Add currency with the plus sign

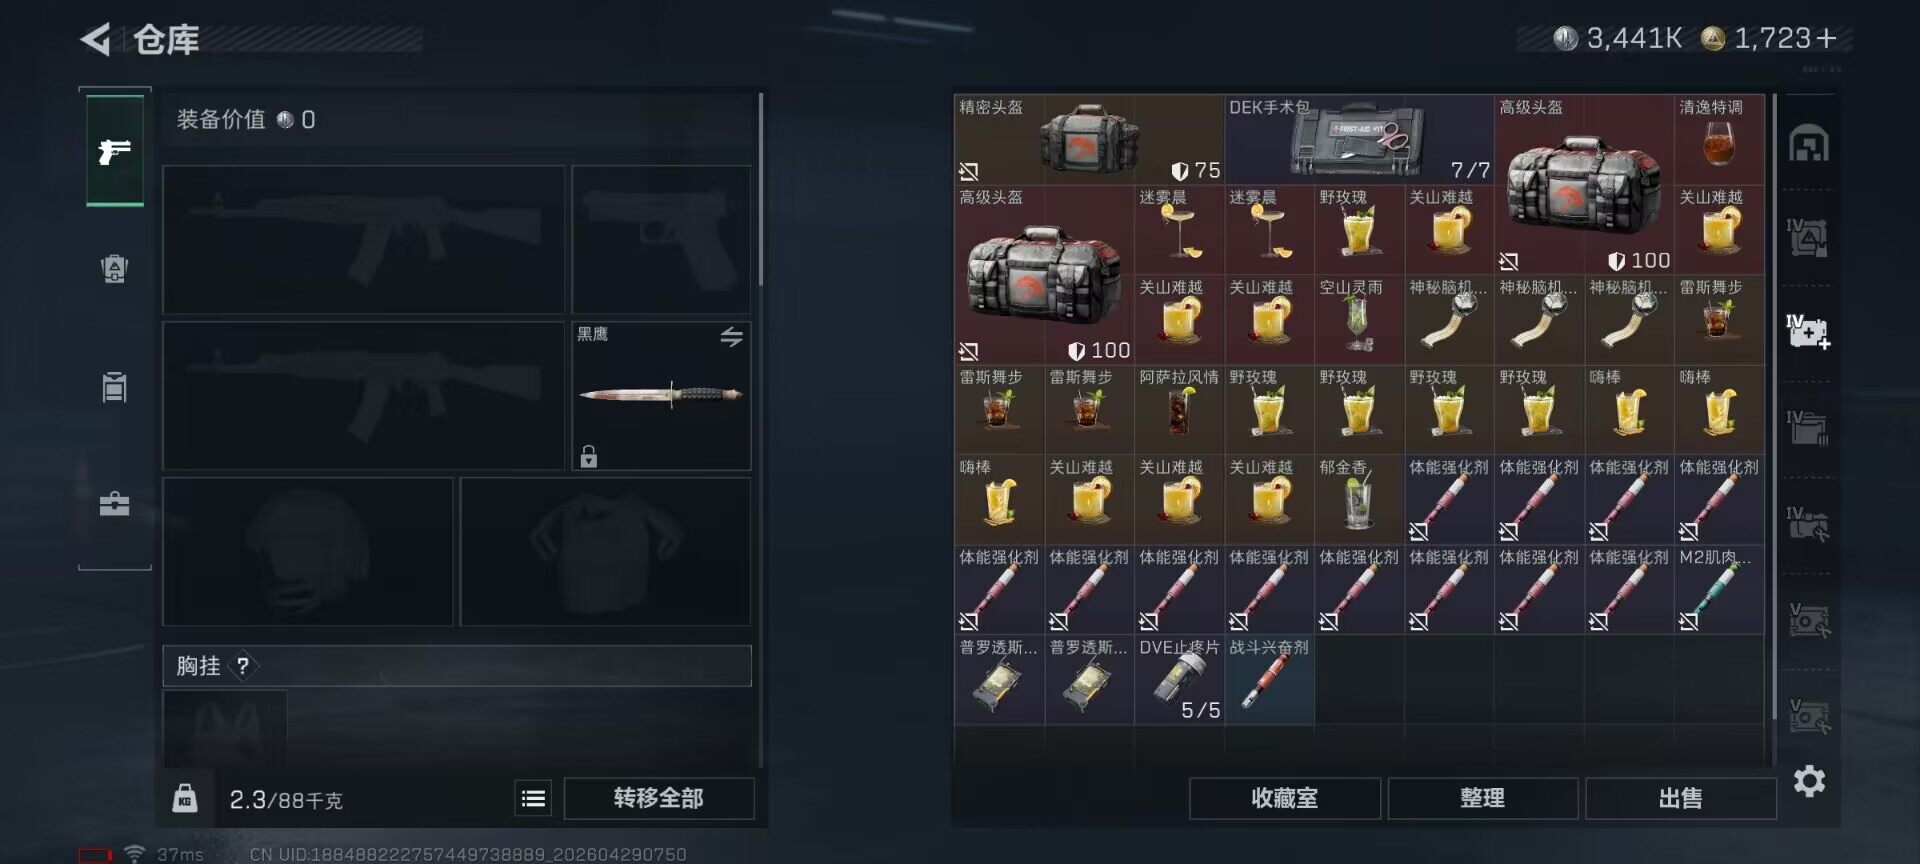[1826, 39]
